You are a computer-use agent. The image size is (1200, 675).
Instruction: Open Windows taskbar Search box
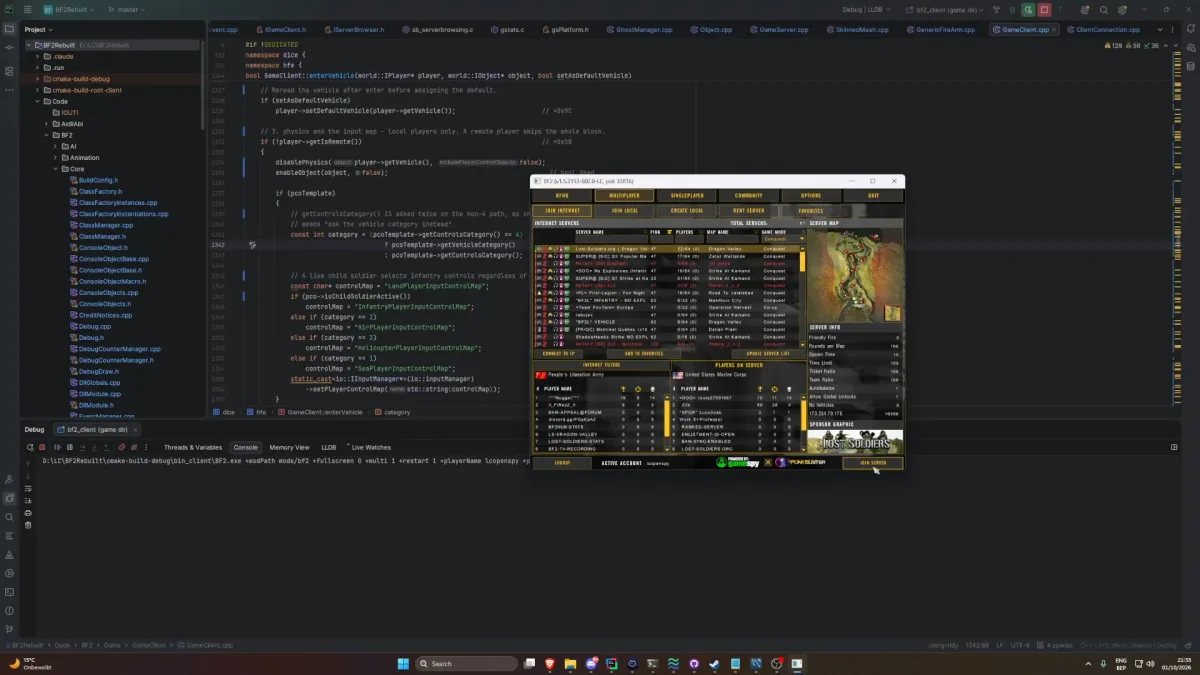click(465, 663)
